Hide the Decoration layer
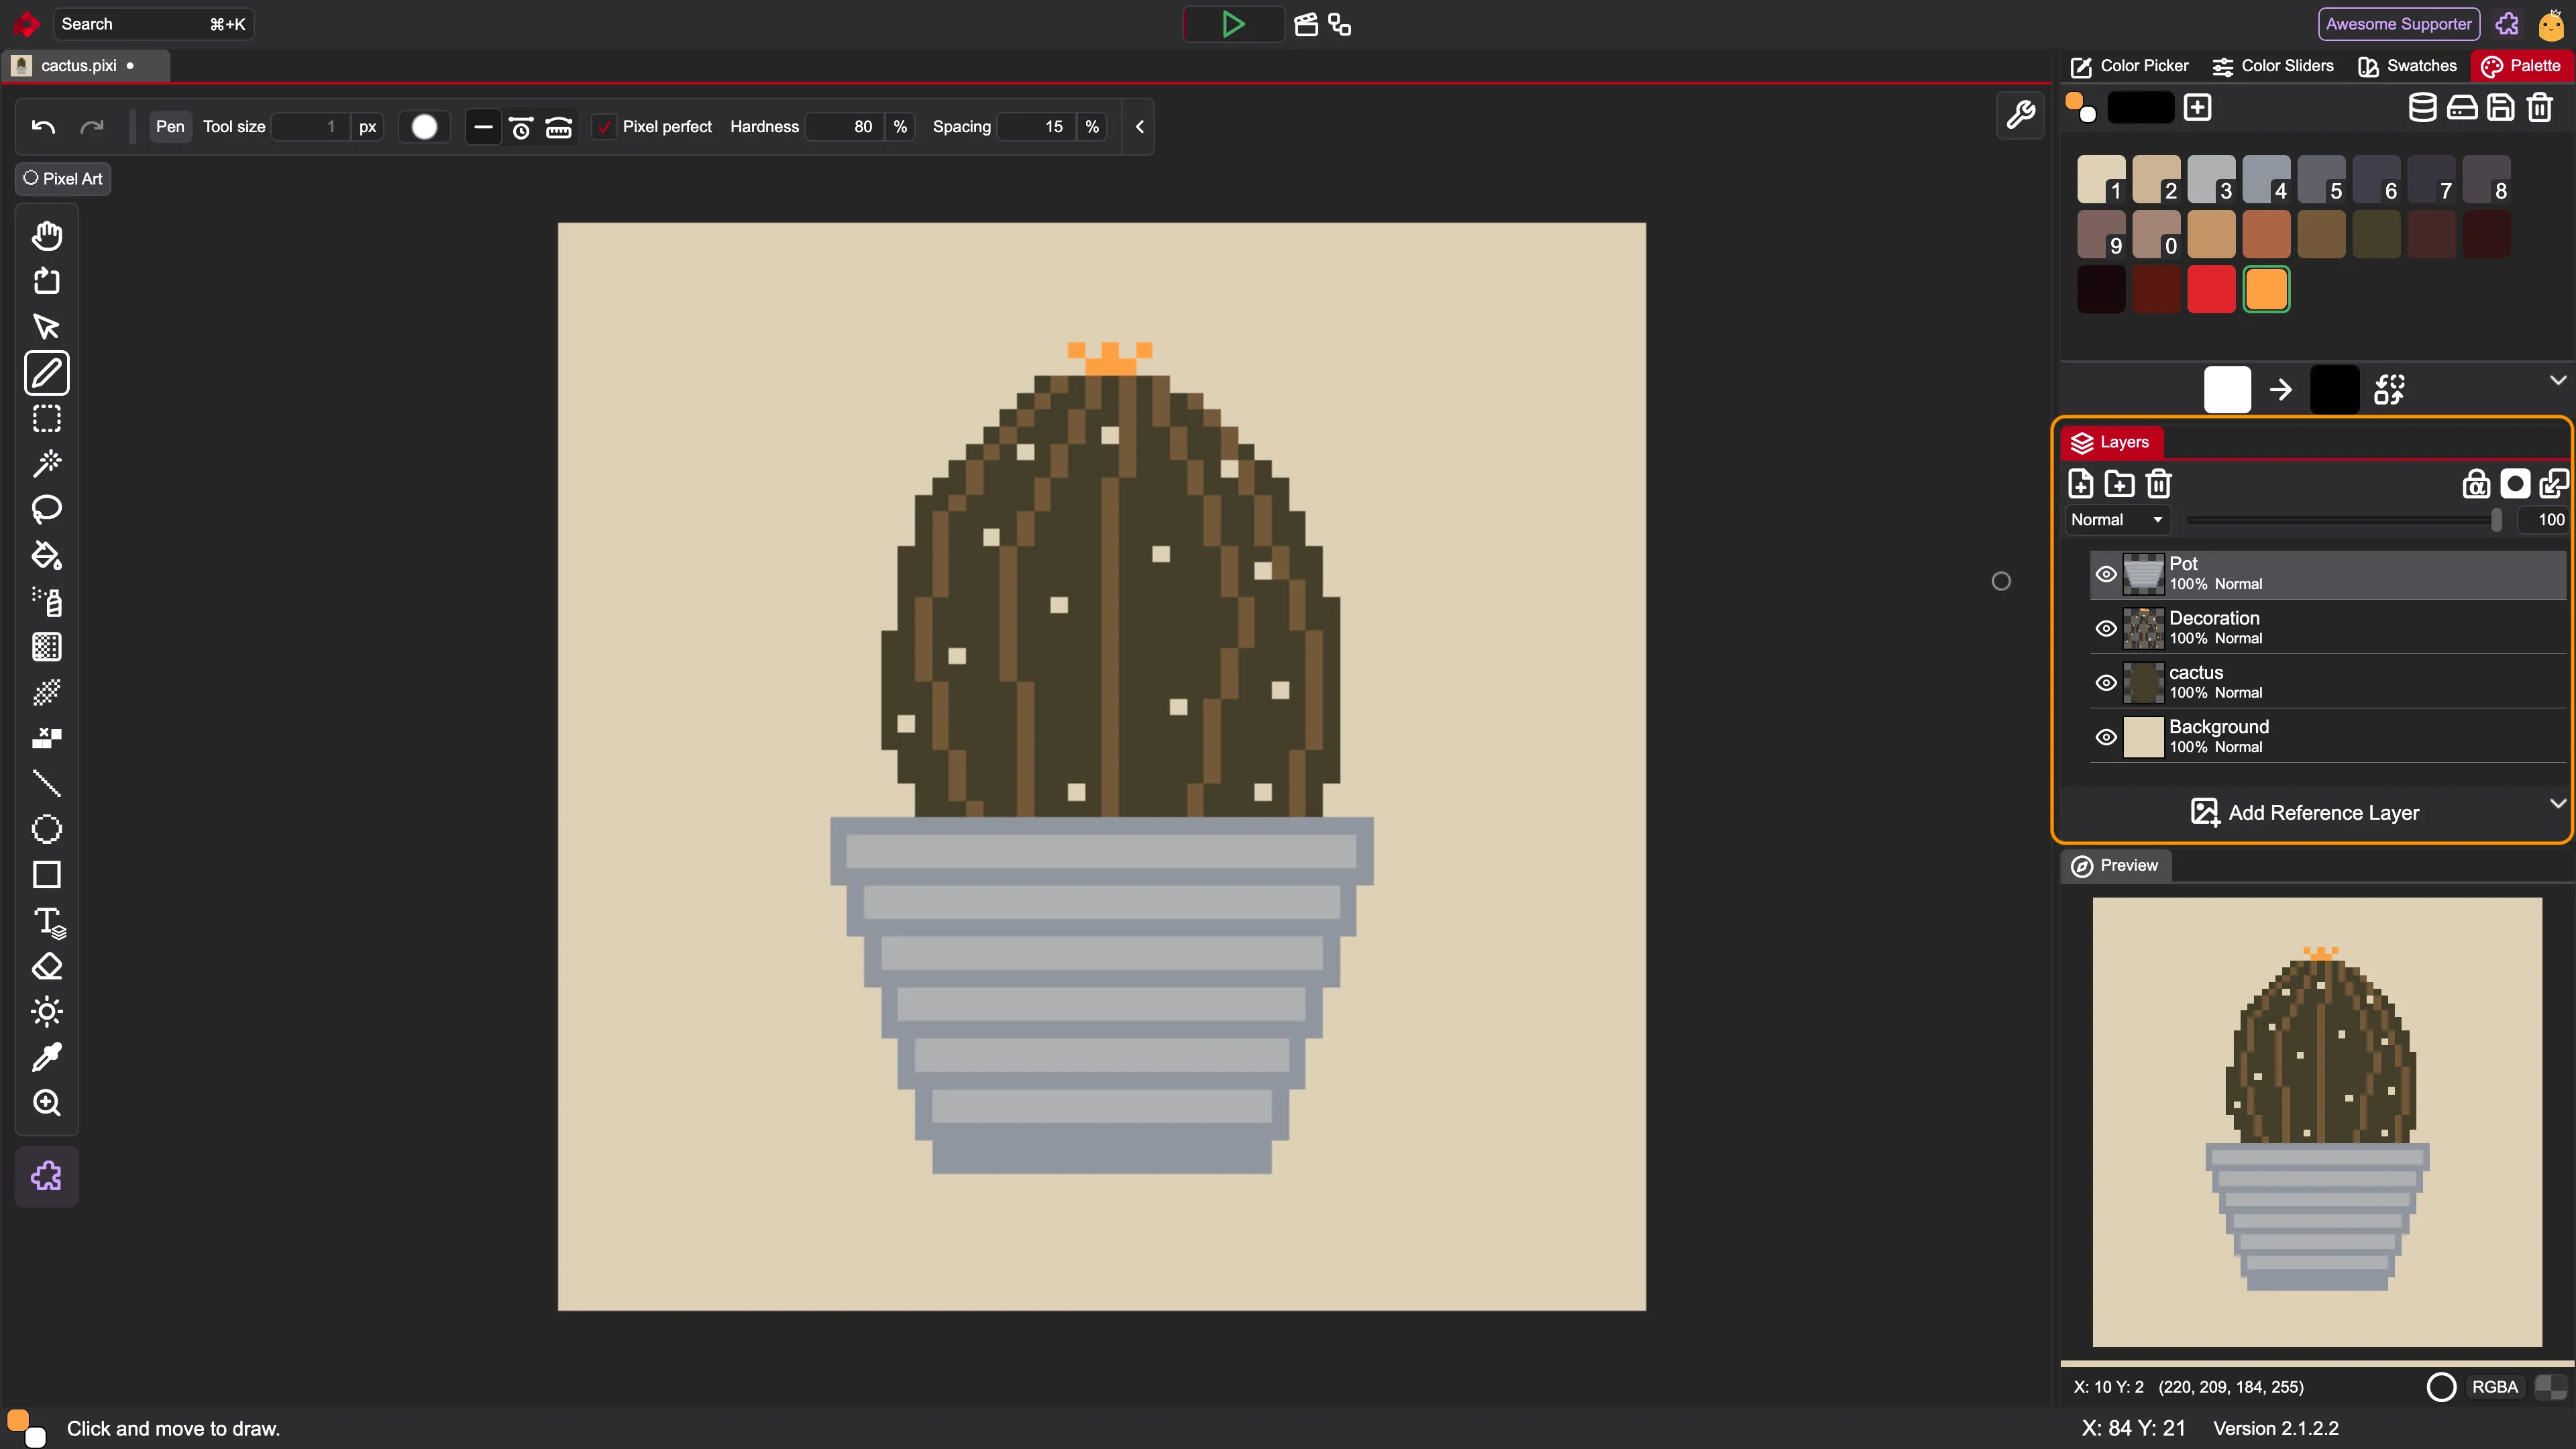Screen dimensions: 2576x1449 [x=2106, y=628]
